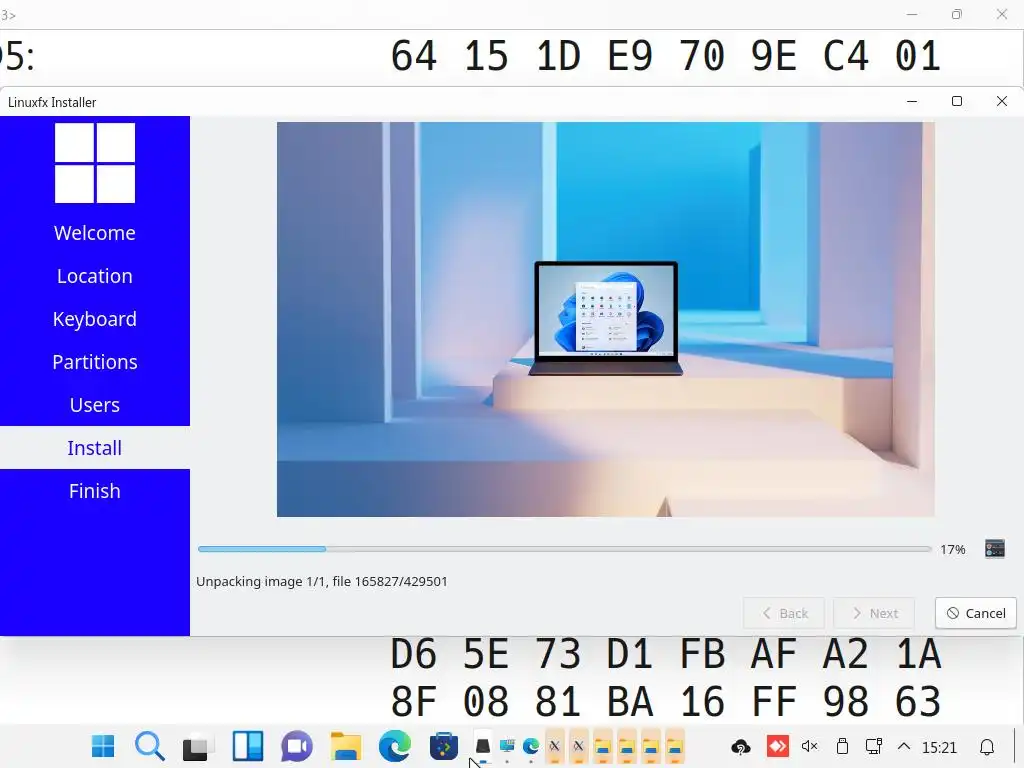The height and width of the screenshot is (768, 1024).
Task: Open the display network tray icon
Action: point(874,746)
